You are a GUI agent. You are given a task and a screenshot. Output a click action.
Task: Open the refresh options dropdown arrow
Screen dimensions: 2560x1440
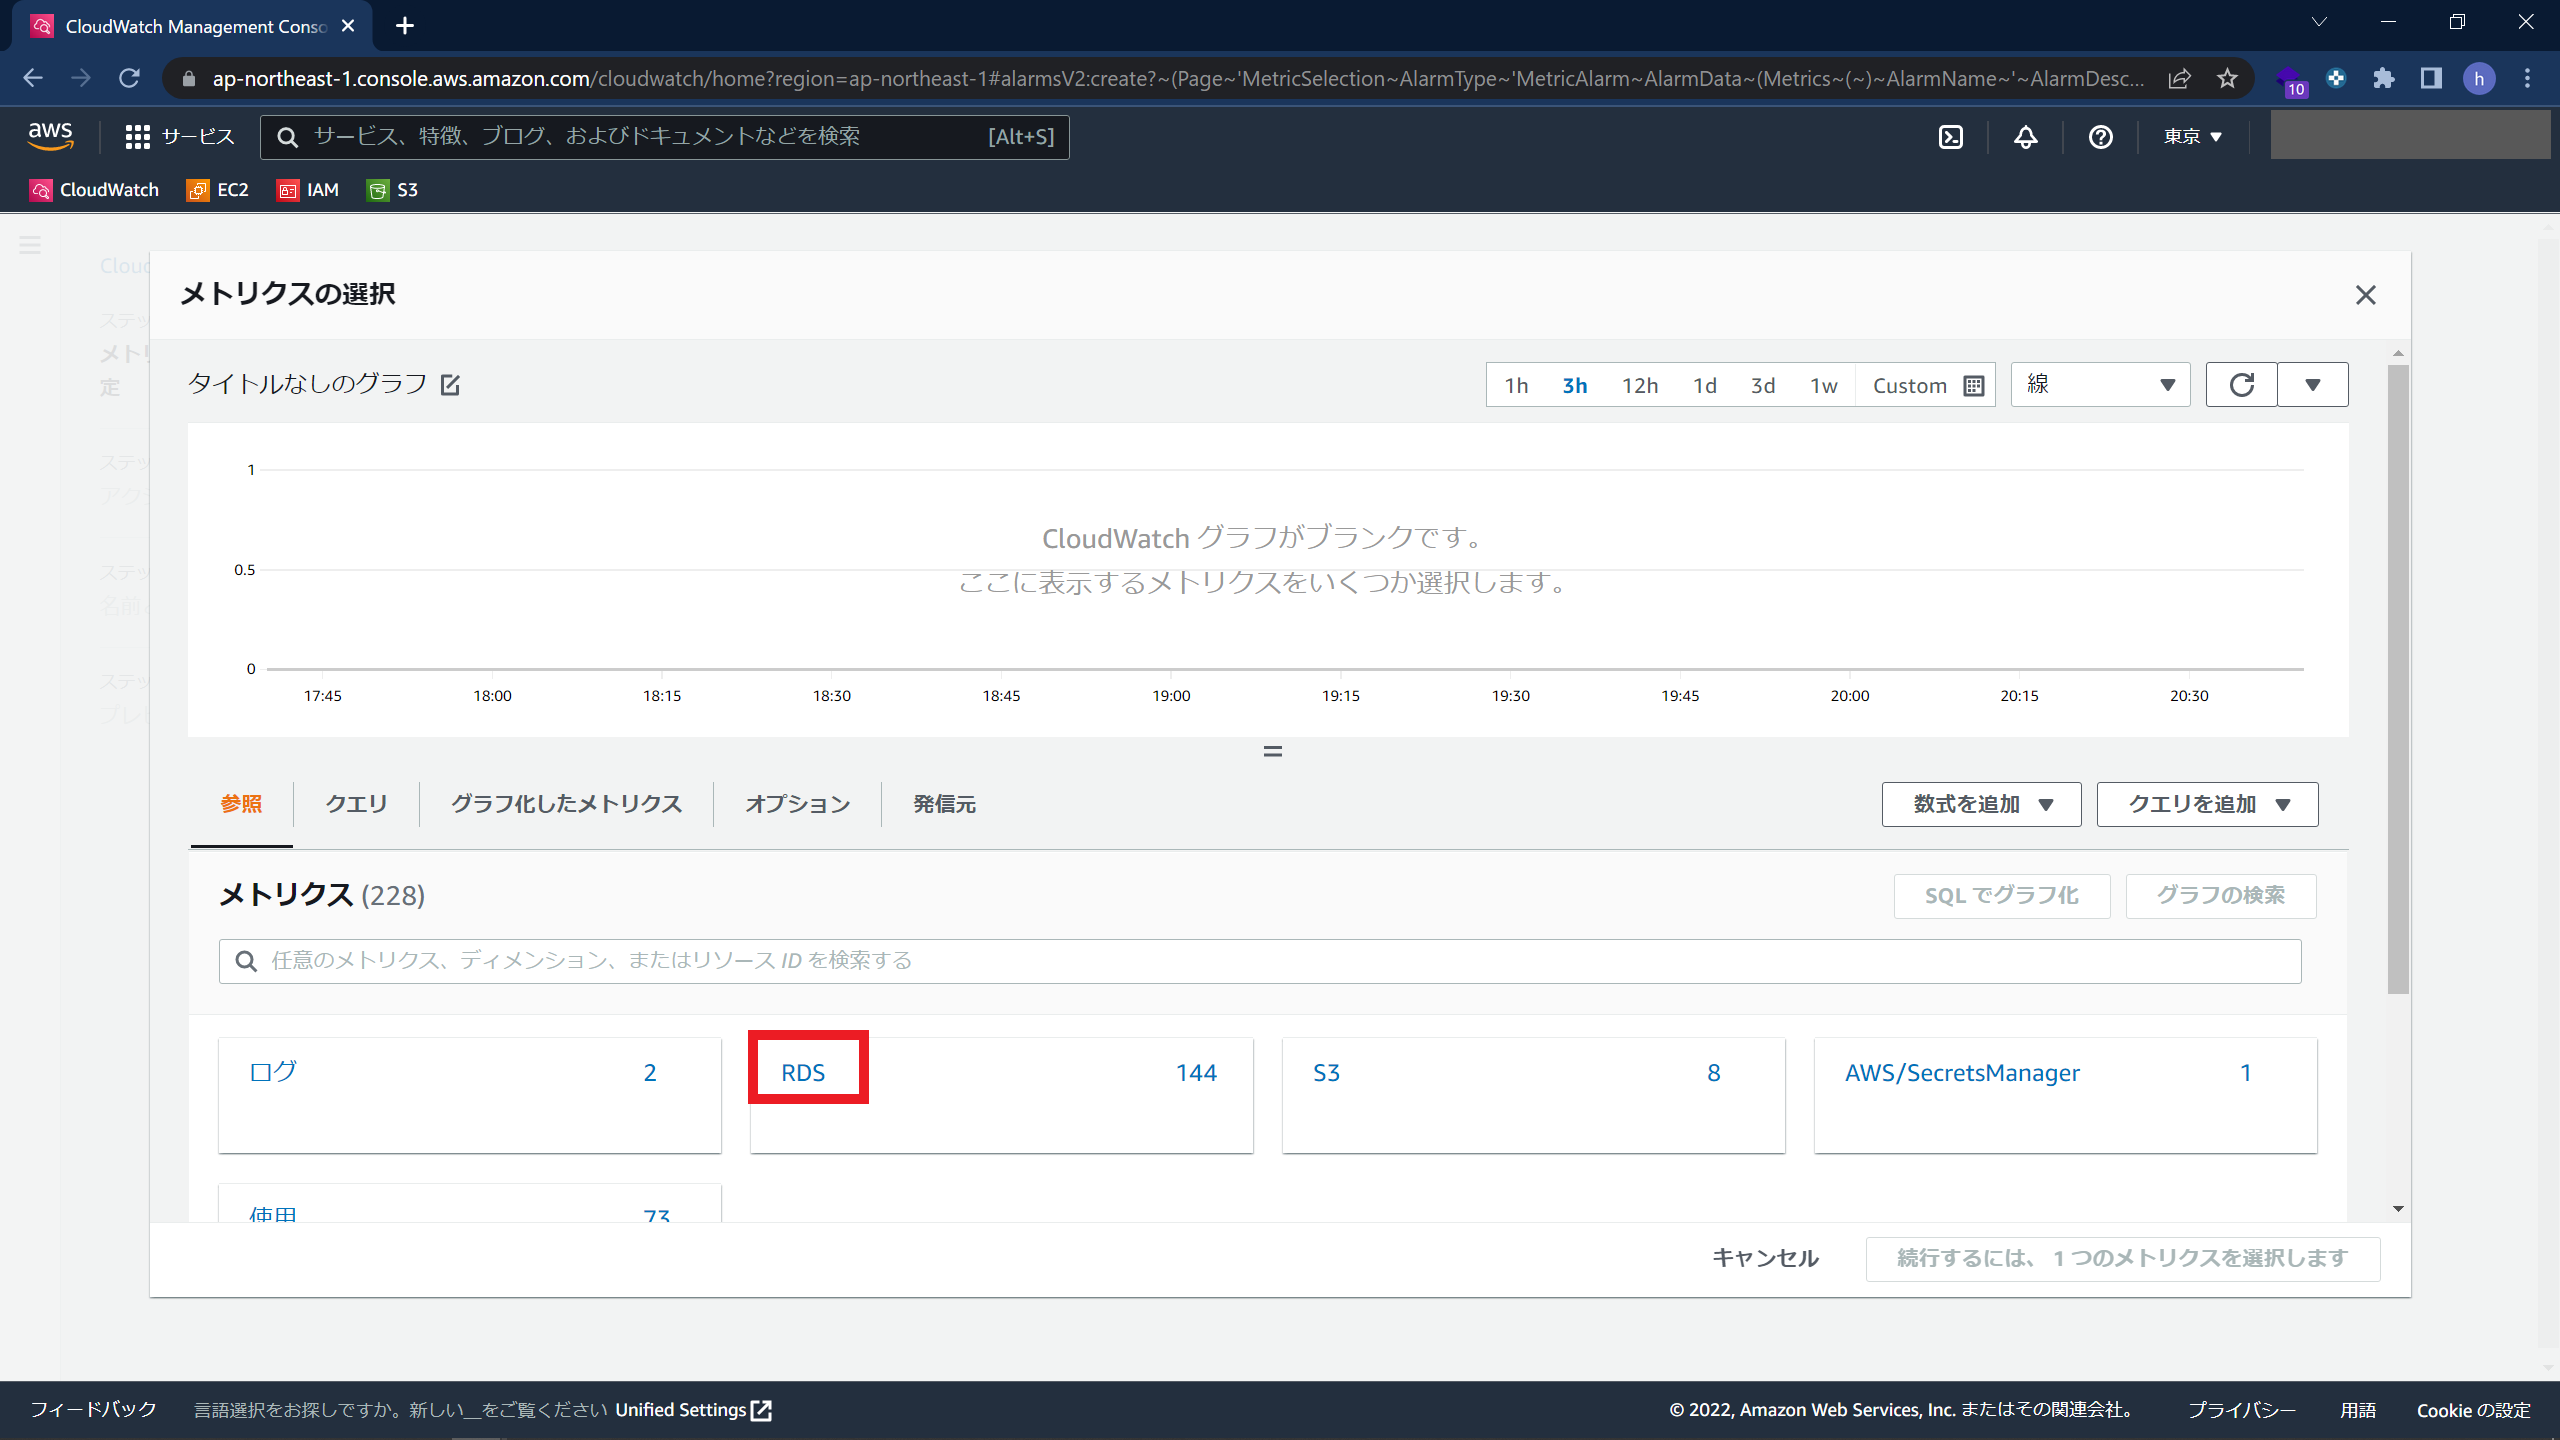pyautogui.click(x=2312, y=385)
